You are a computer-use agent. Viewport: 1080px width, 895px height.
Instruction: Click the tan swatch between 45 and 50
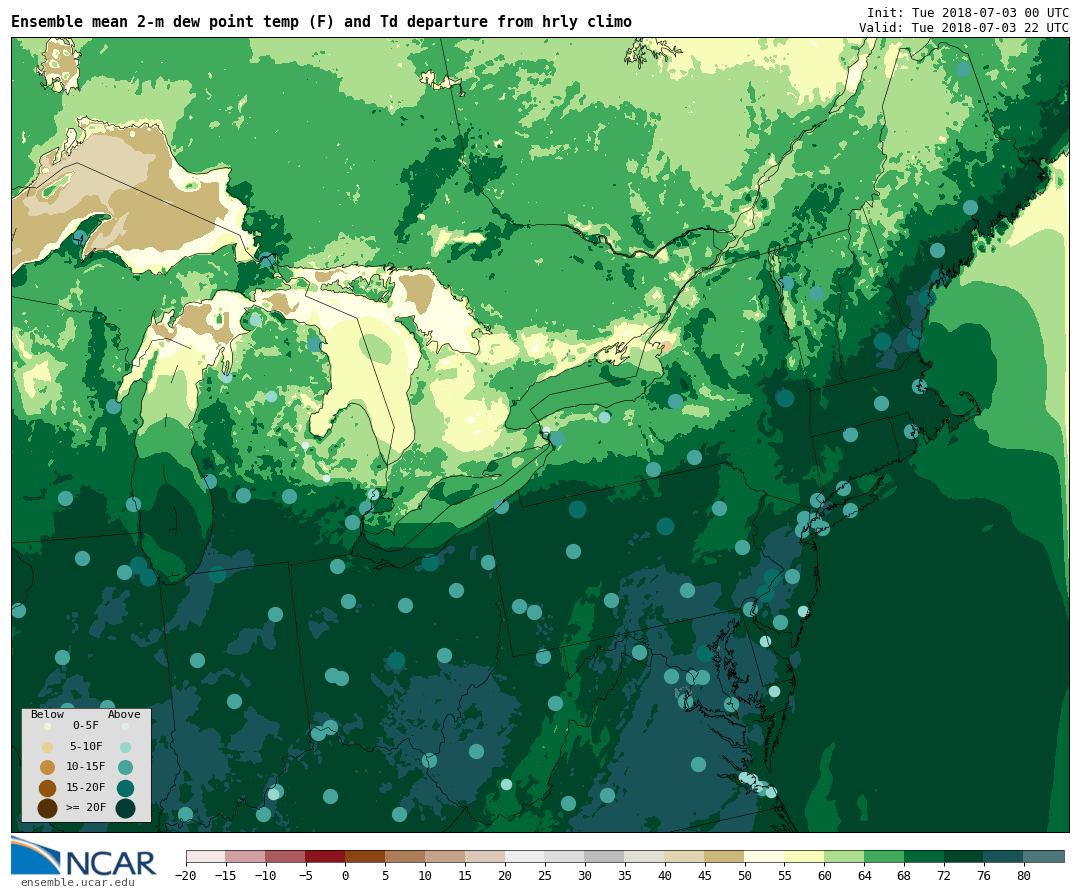(725, 856)
